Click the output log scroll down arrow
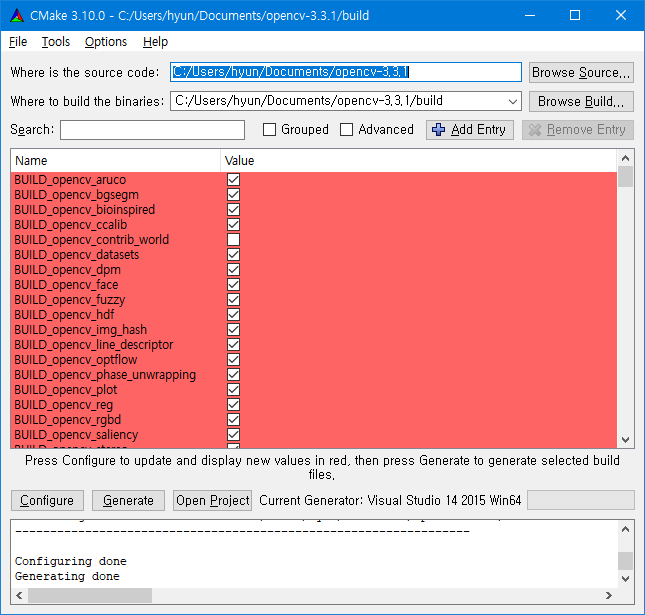The width and height of the screenshot is (645, 615). point(626,579)
